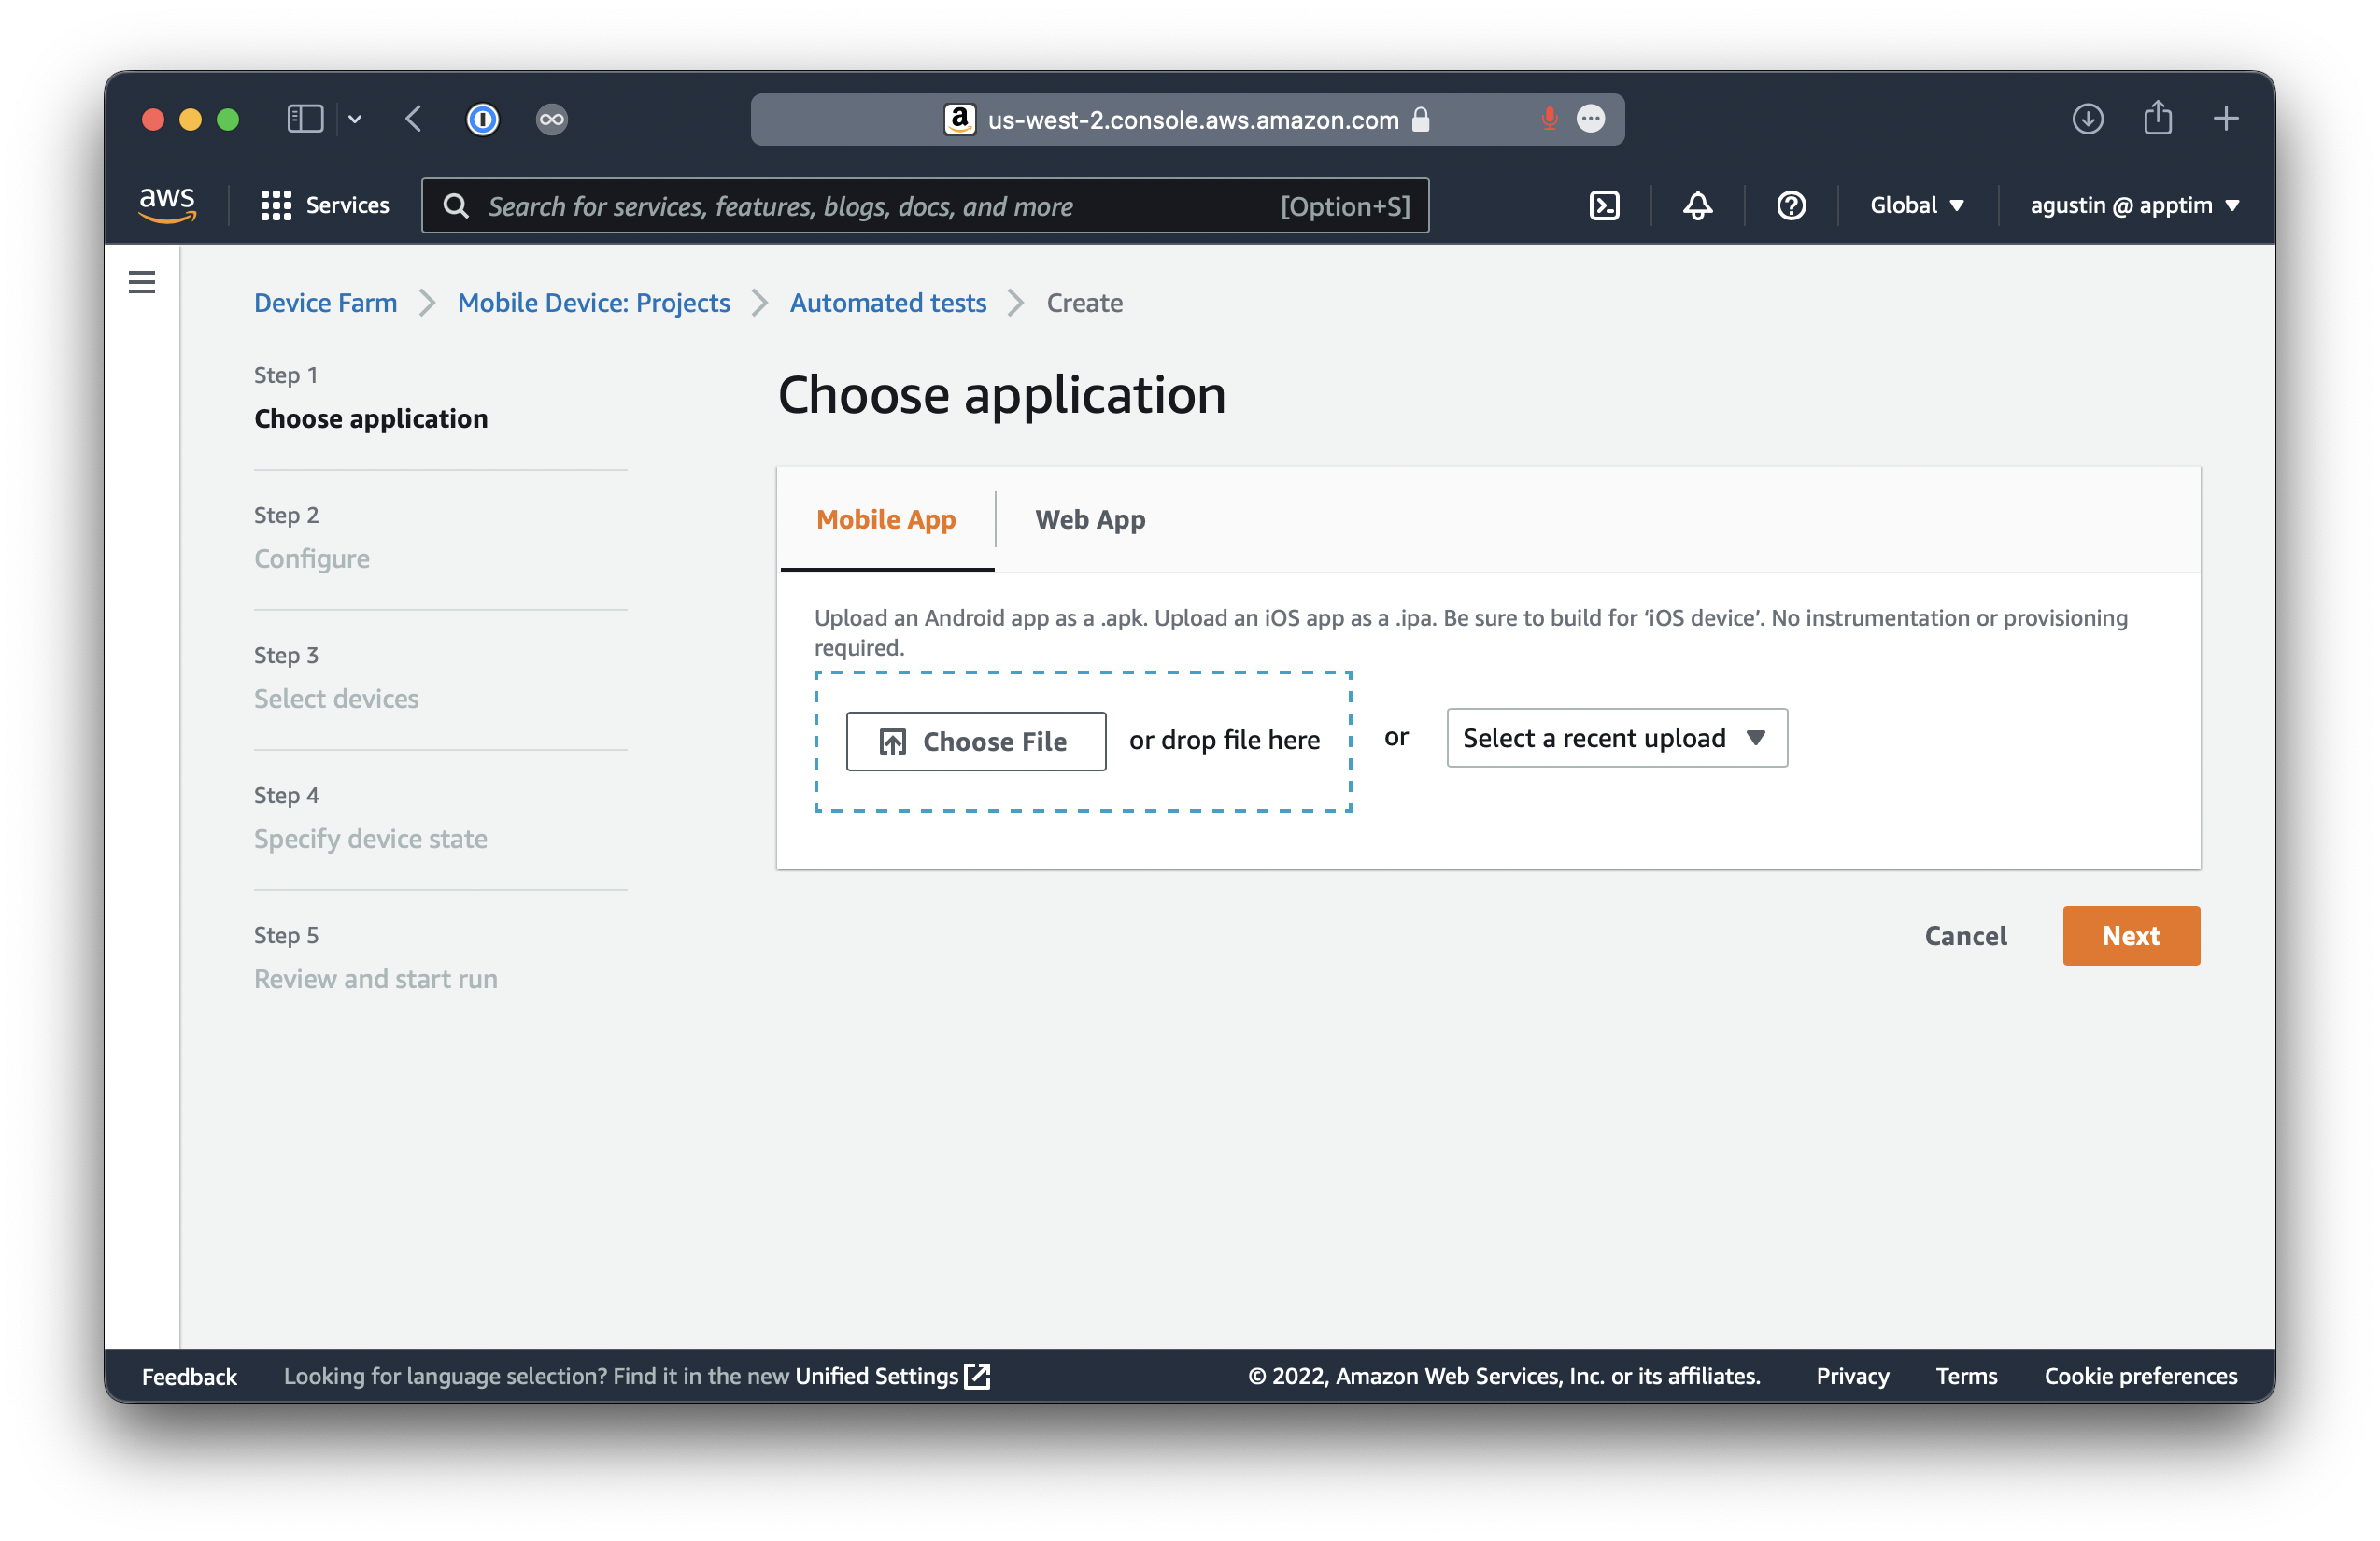
Task: Go to Device Farm breadcrumb
Action: tap(325, 302)
